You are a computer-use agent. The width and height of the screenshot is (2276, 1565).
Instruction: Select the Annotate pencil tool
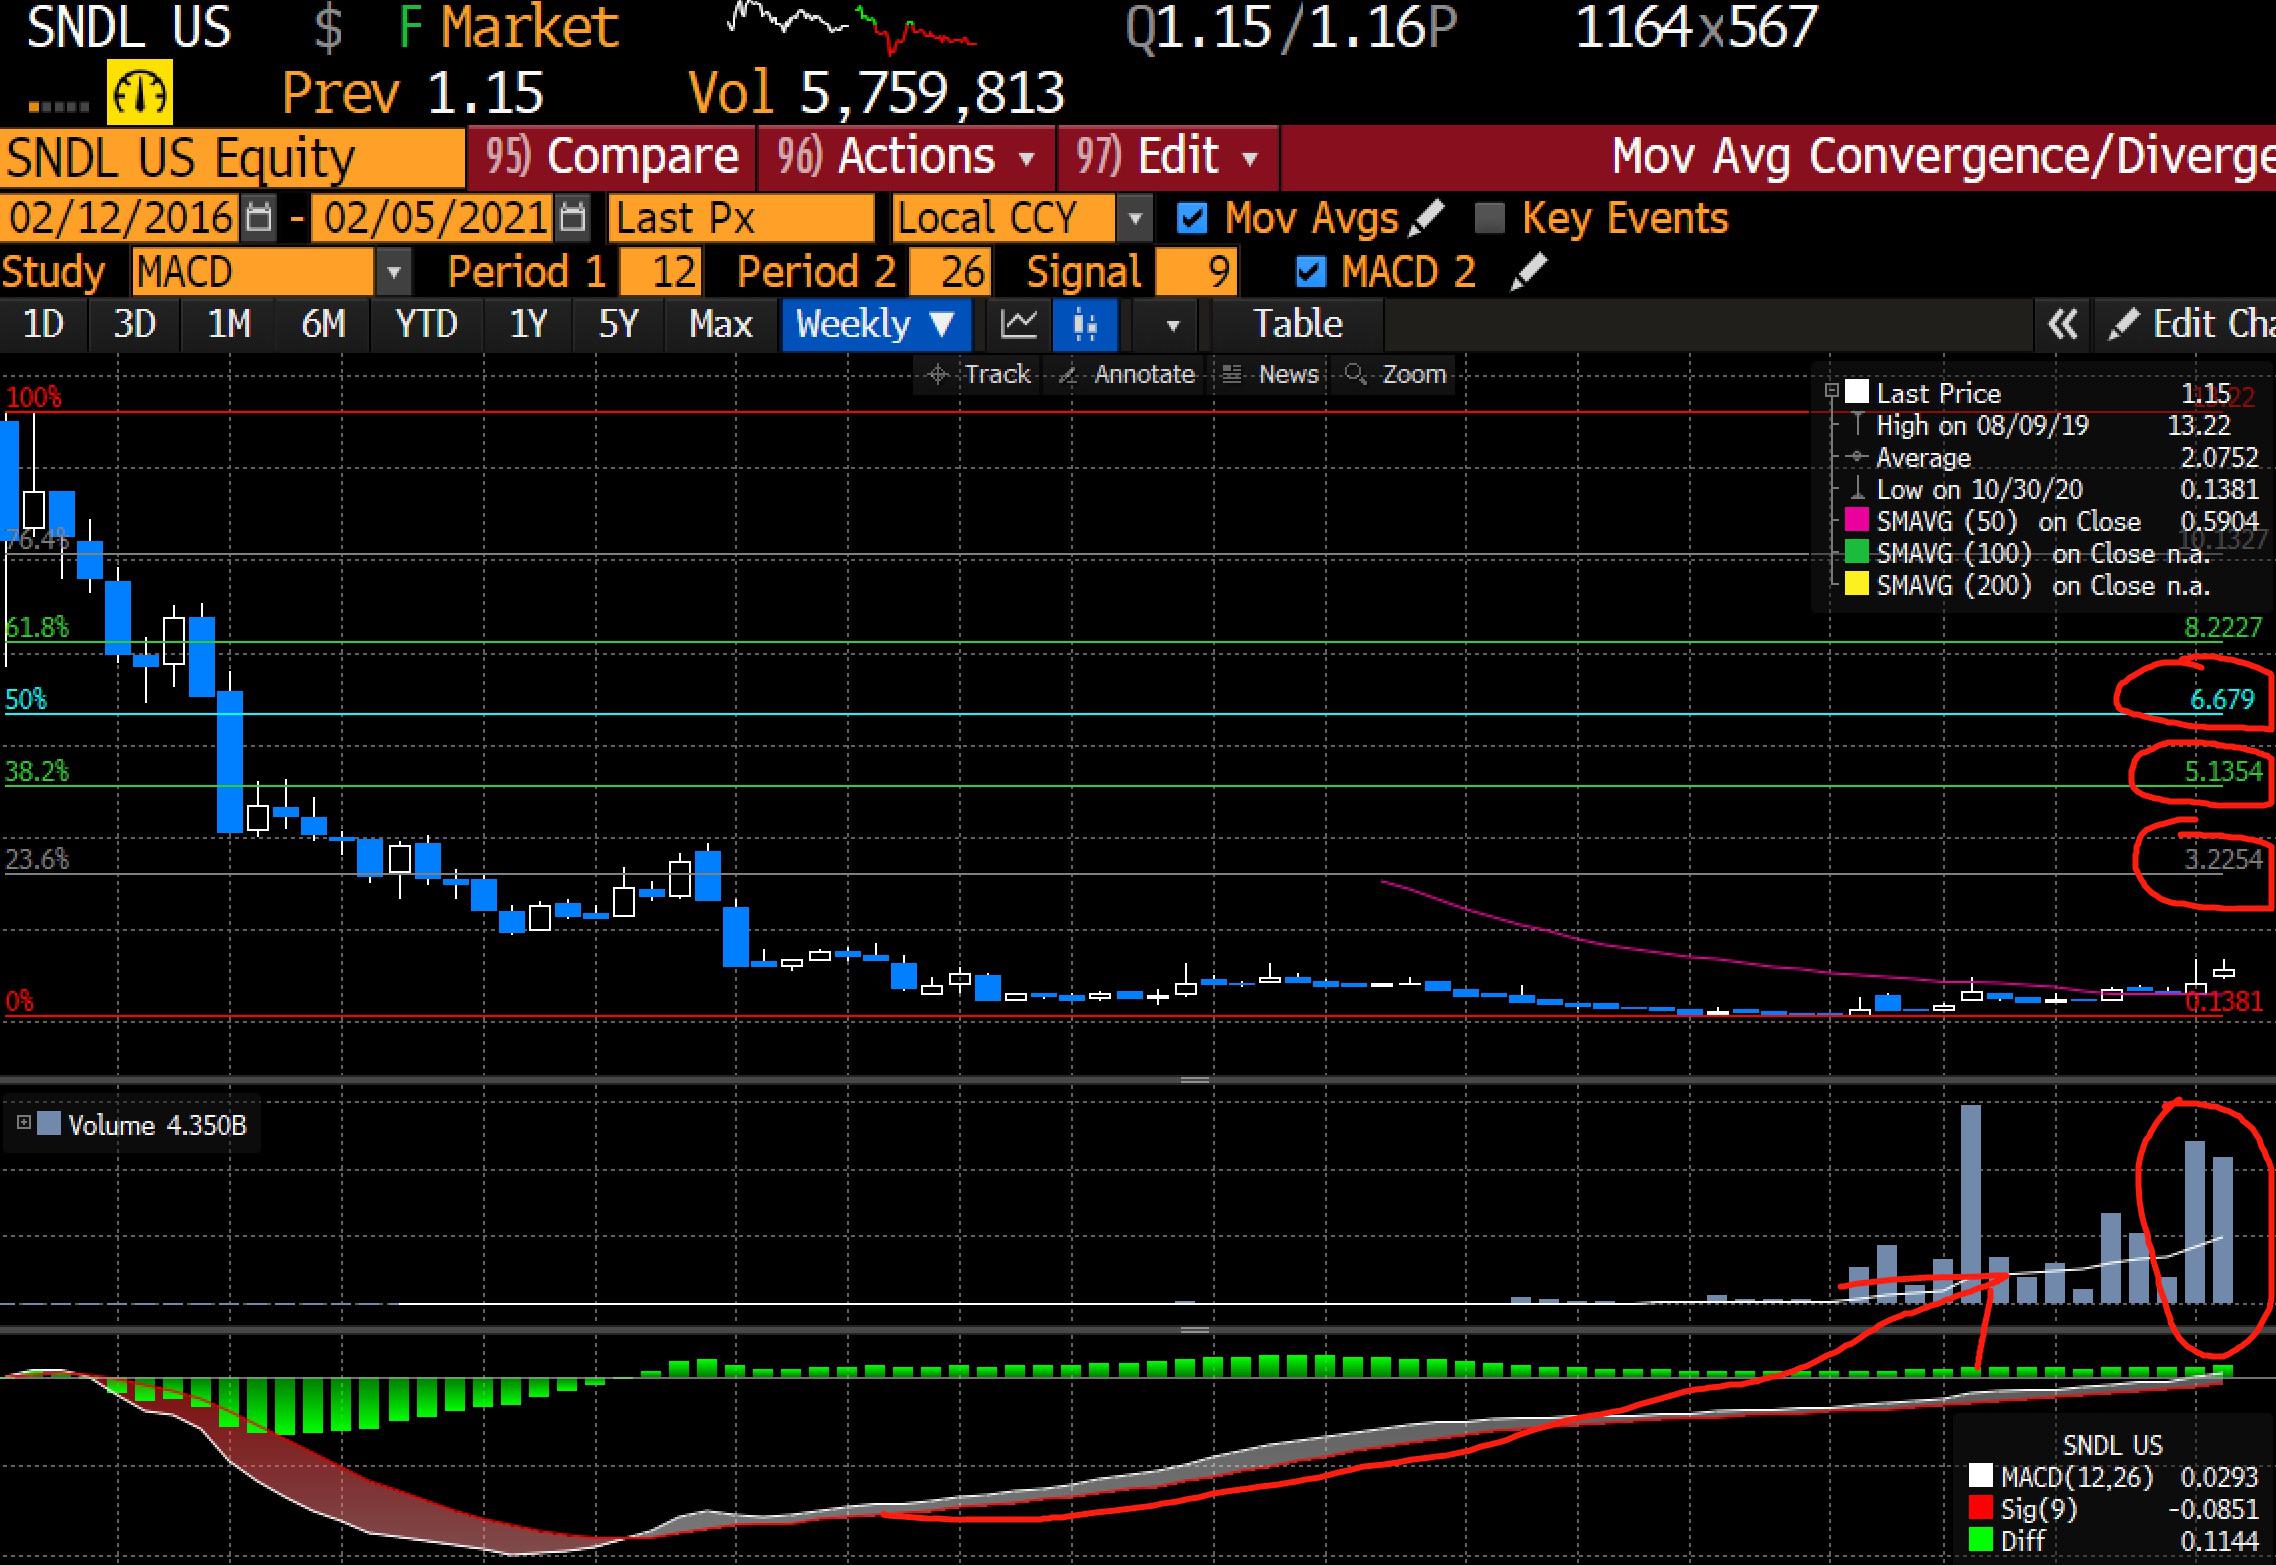1143,374
